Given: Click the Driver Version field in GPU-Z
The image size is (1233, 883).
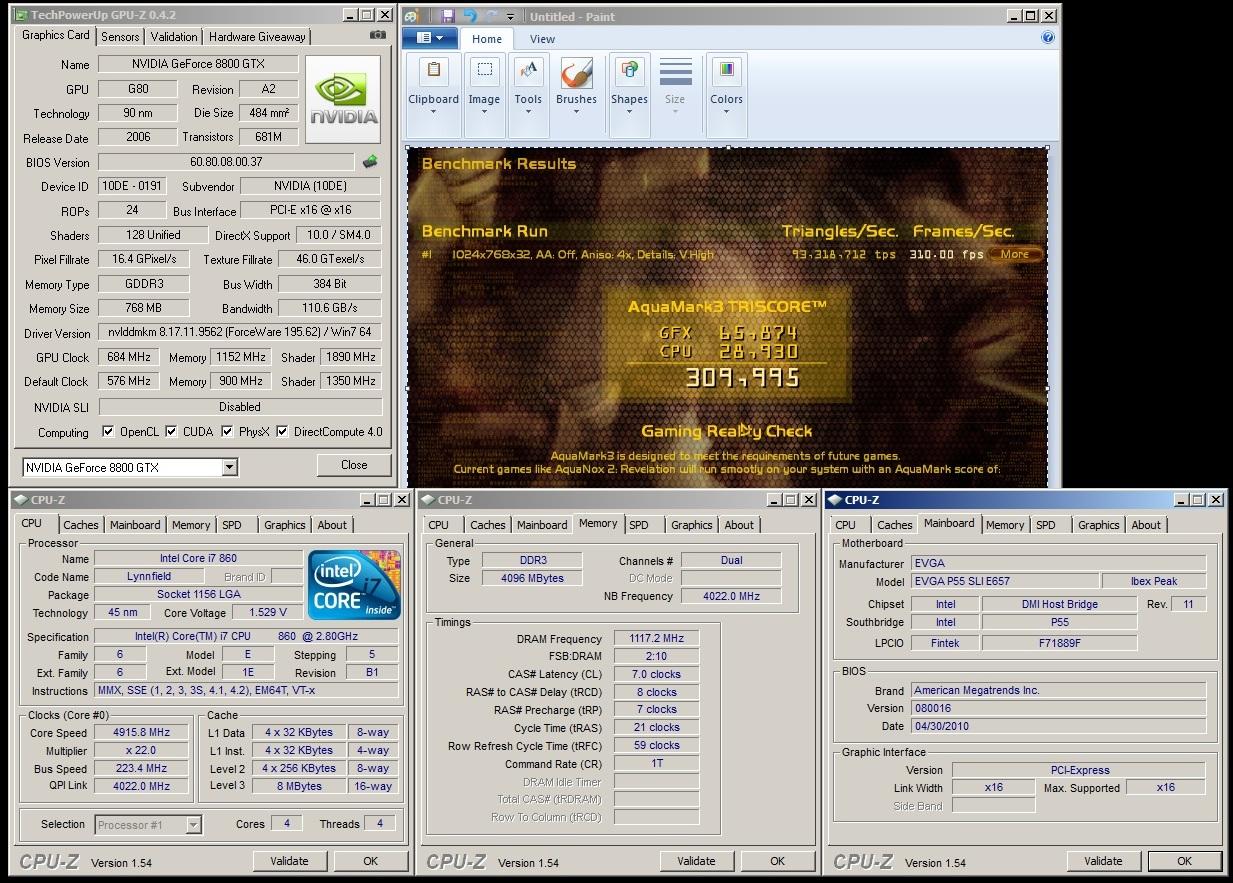Looking at the screenshot, I should click(239, 333).
